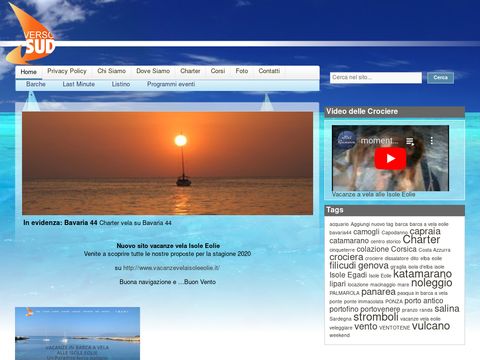Image resolution: width=480 pixels, height=360 pixels.
Task: Open the Corsi menu item
Action: coord(218,71)
